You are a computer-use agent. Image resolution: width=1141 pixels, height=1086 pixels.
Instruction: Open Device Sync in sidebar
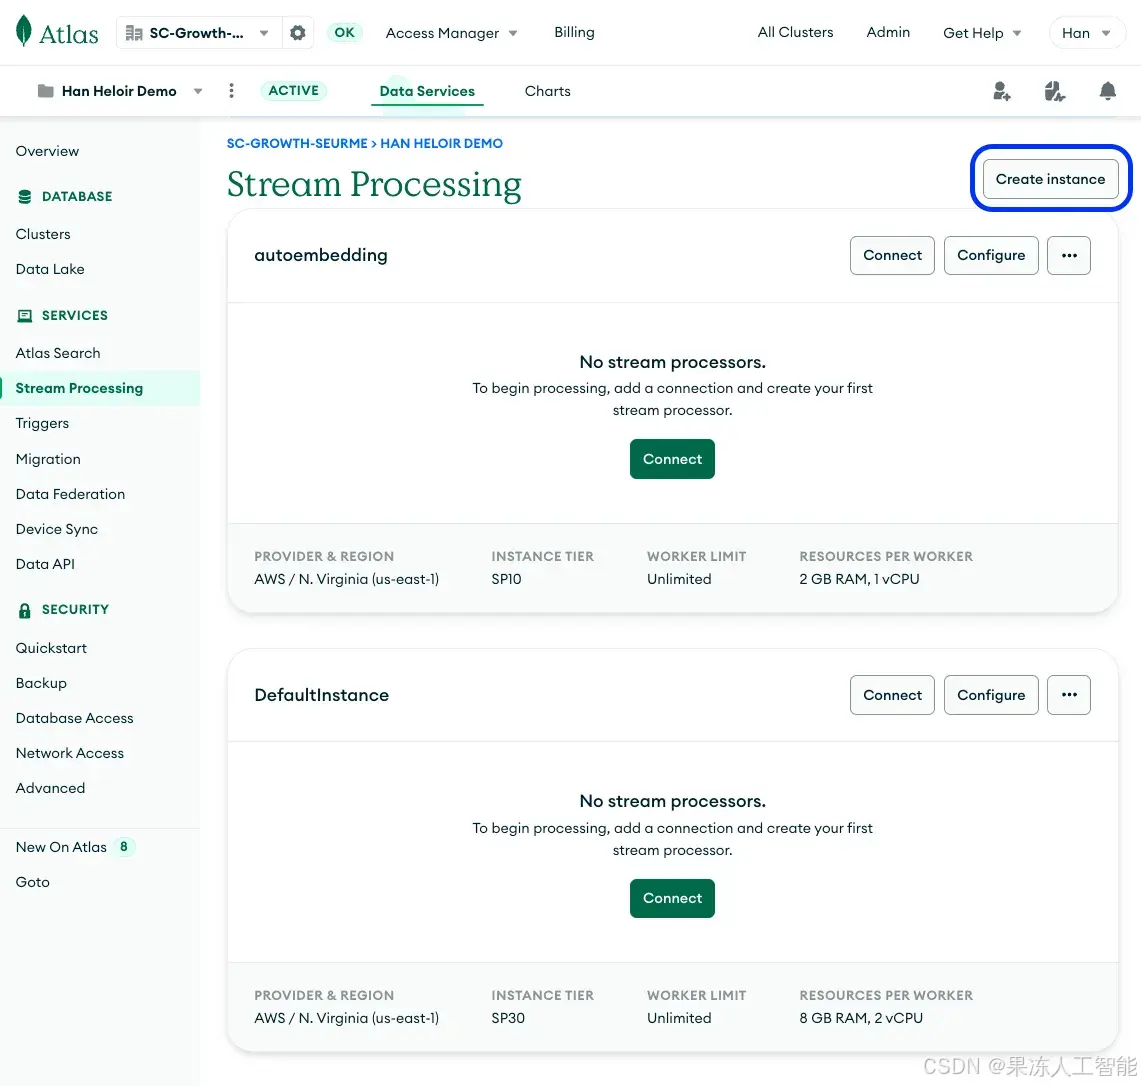[57, 529]
